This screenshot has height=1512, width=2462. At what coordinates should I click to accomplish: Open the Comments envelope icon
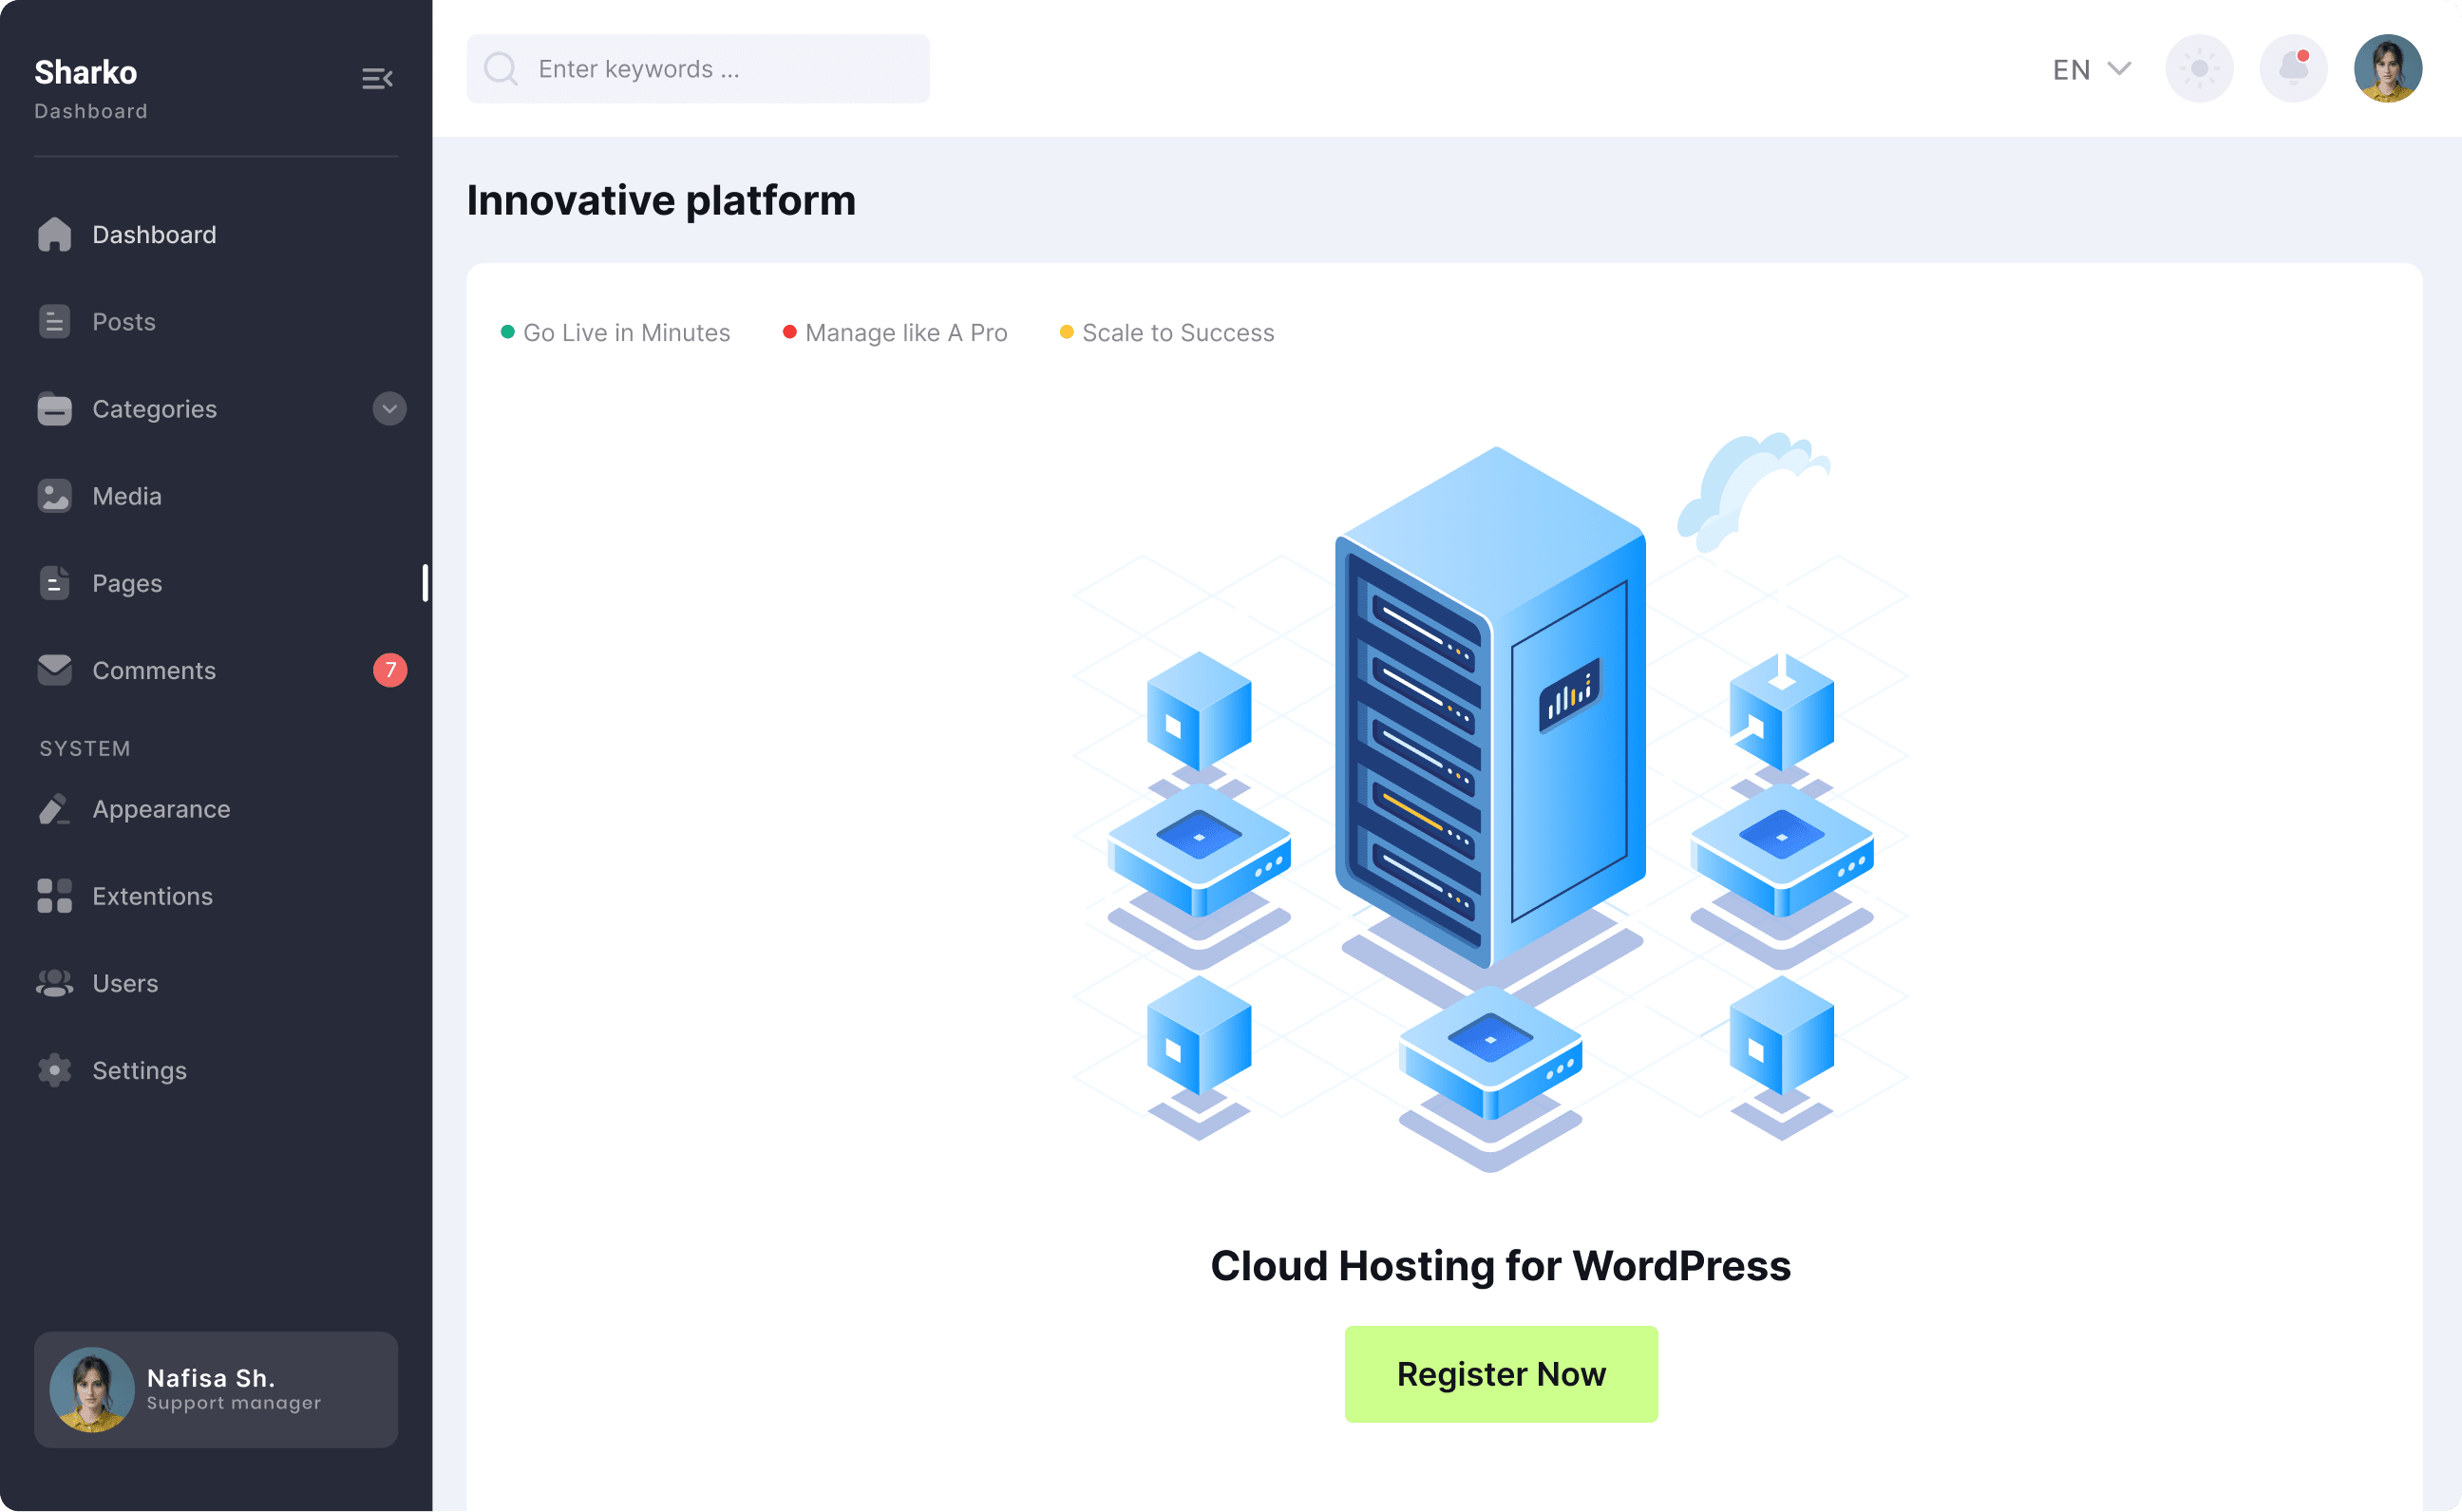[54, 670]
